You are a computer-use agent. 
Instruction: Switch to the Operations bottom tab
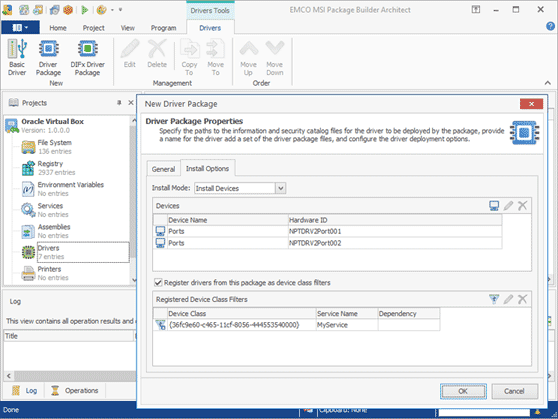(x=75, y=391)
